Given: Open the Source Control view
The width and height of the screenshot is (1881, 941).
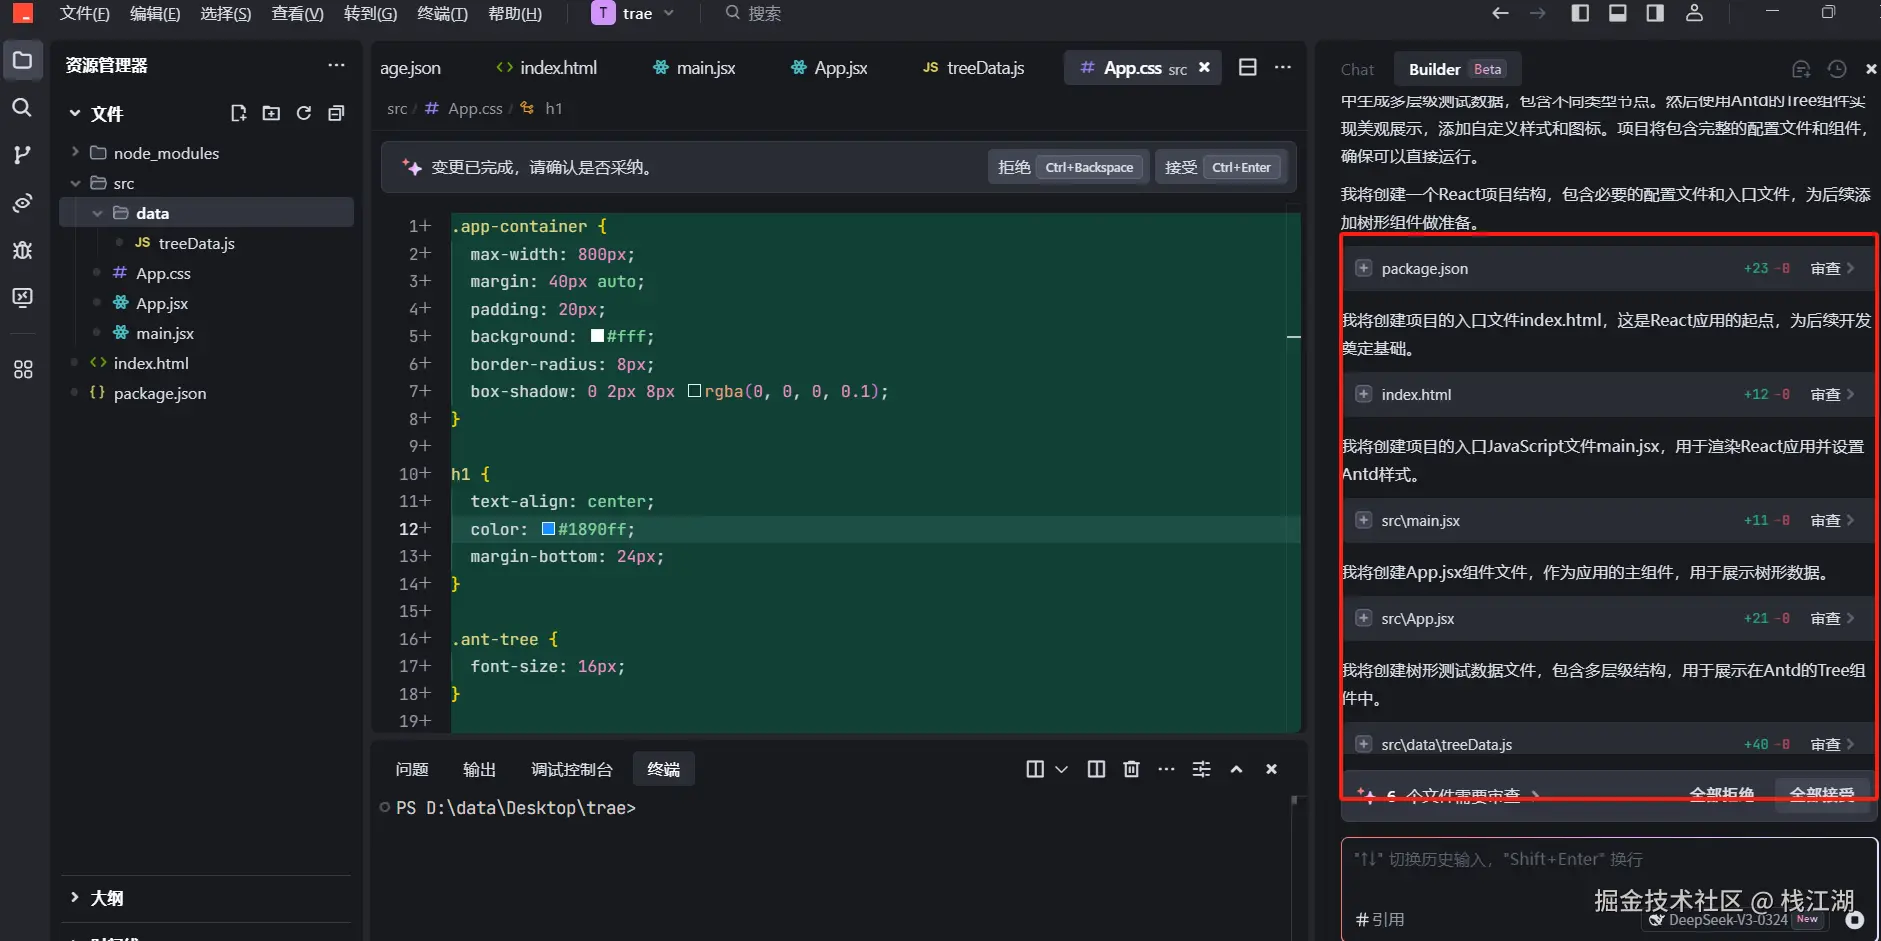Looking at the screenshot, I should pyautogui.click(x=22, y=155).
